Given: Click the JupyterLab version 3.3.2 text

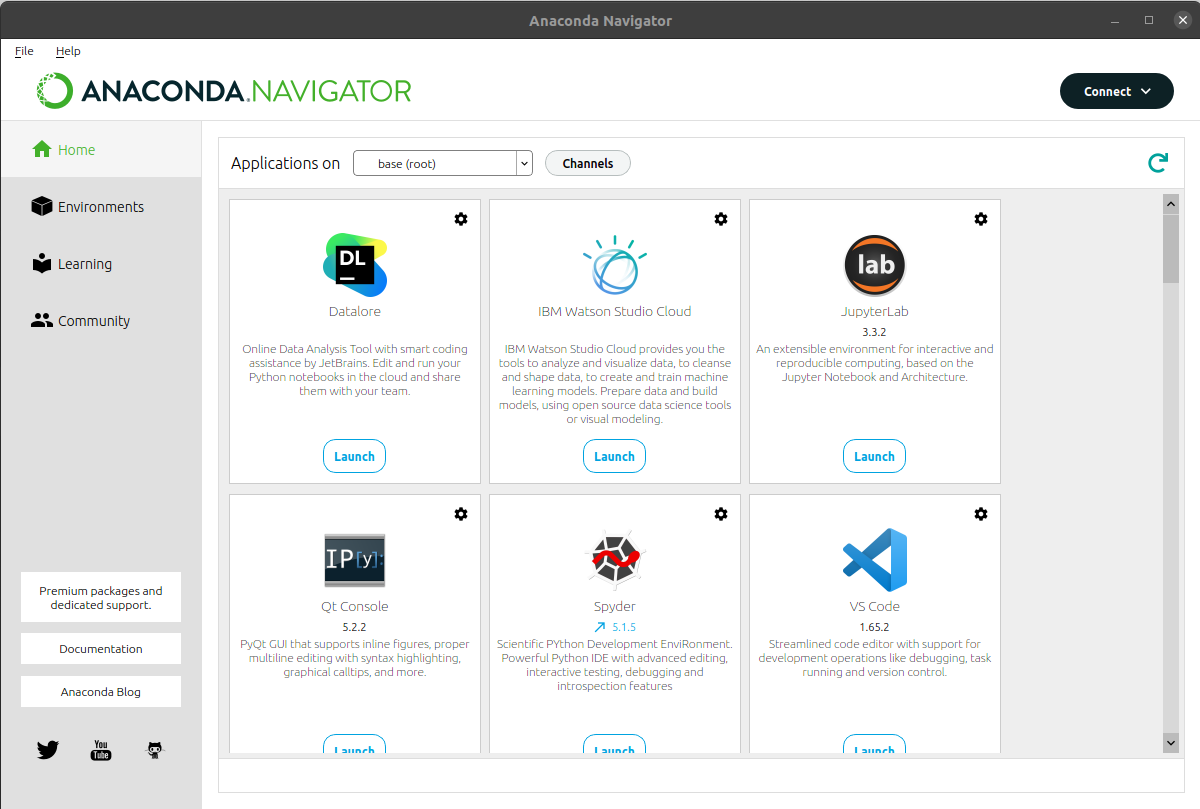Looking at the screenshot, I should pyautogui.click(x=875, y=332).
